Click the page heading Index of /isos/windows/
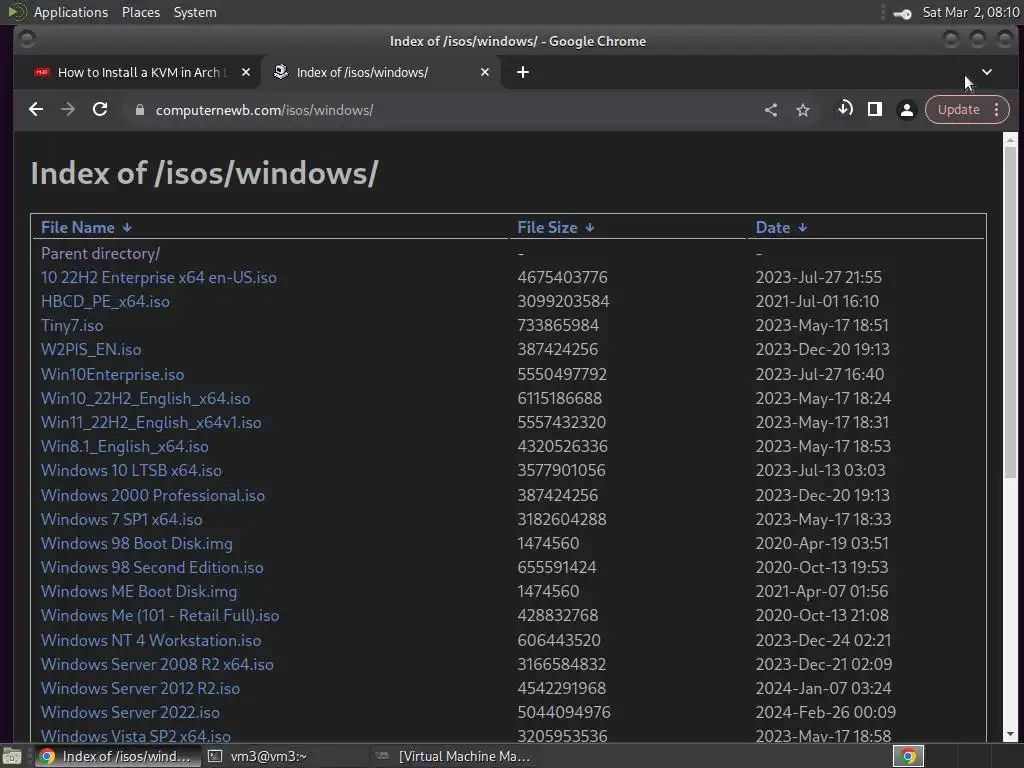This screenshot has width=1024, height=768. (x=204, y=174)
